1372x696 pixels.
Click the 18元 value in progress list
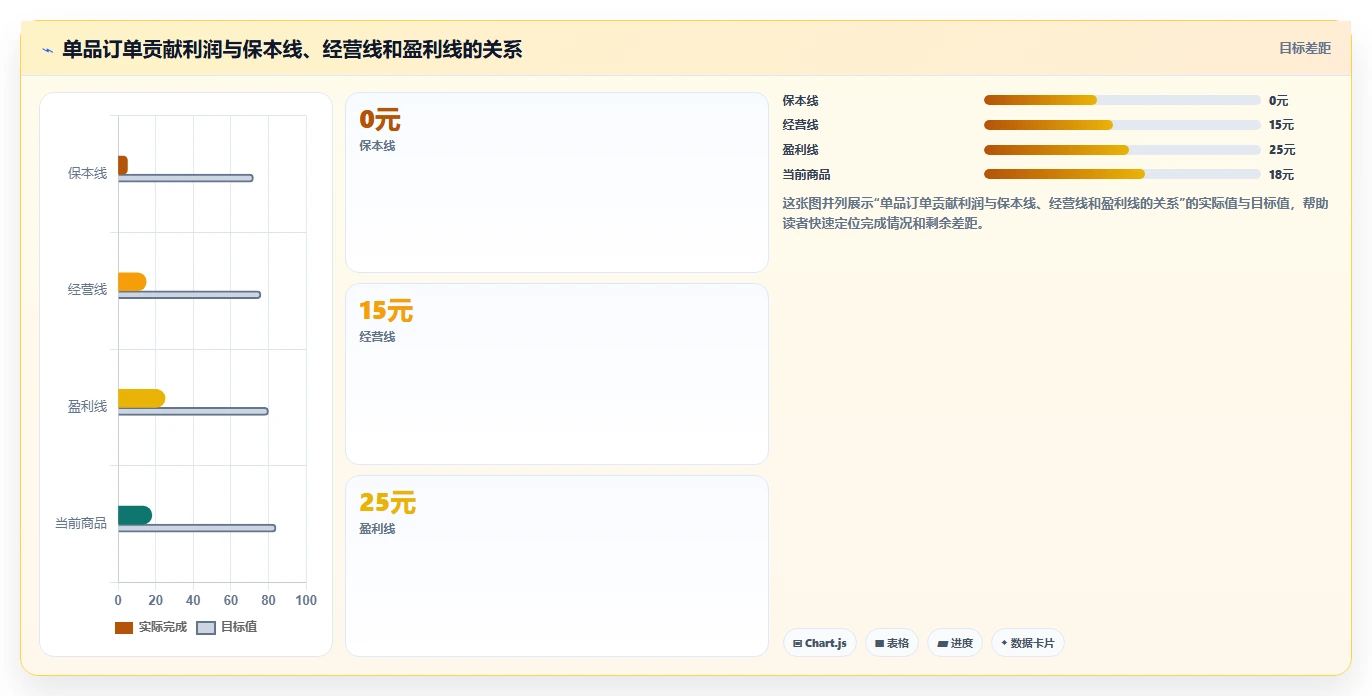tap(1281, 175)
